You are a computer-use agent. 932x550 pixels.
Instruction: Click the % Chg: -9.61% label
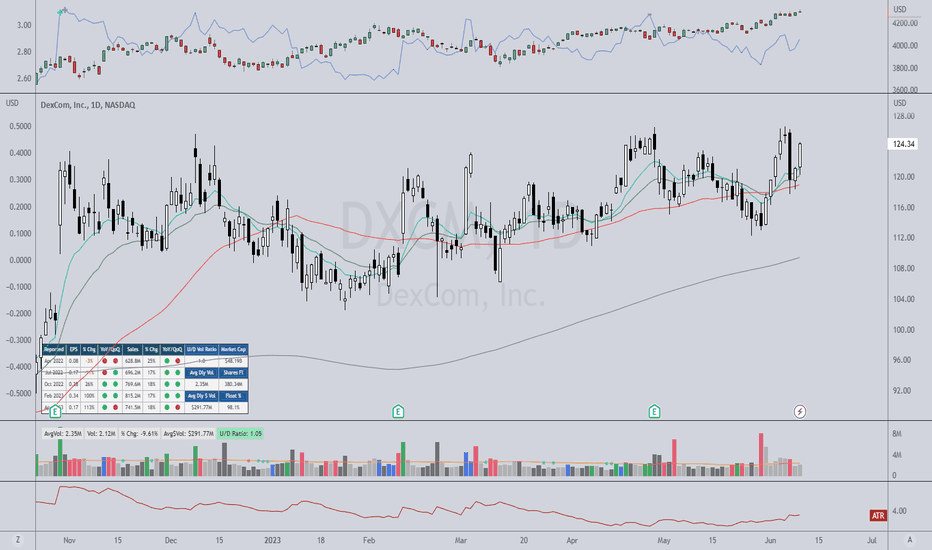(x=139, y=433)
